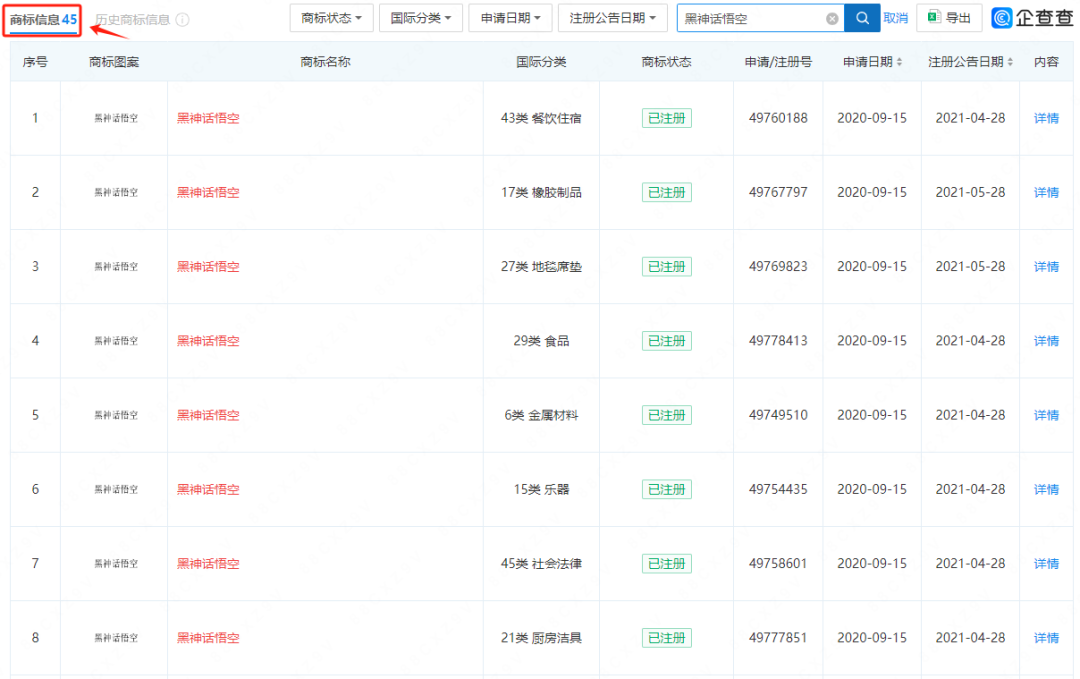Click the blue search magnifier icon
This screenshot has height=679, width=1080.
coord(862,18)
